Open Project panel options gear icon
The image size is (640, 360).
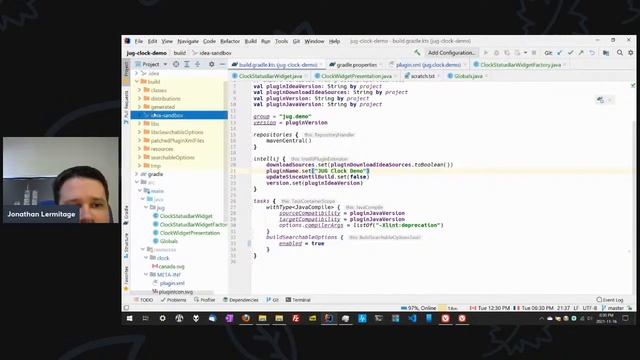(x=211, y=64)
